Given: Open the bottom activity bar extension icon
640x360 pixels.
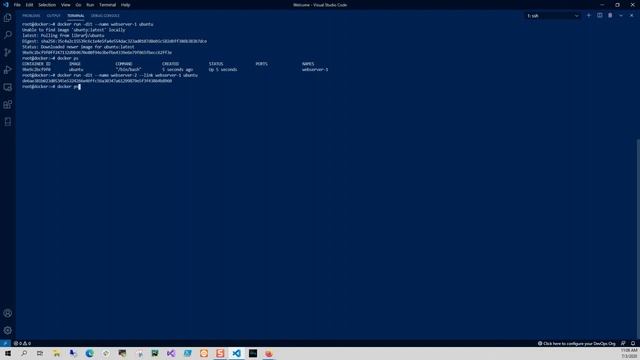Looking at the screenshot, I should [7, 122].
